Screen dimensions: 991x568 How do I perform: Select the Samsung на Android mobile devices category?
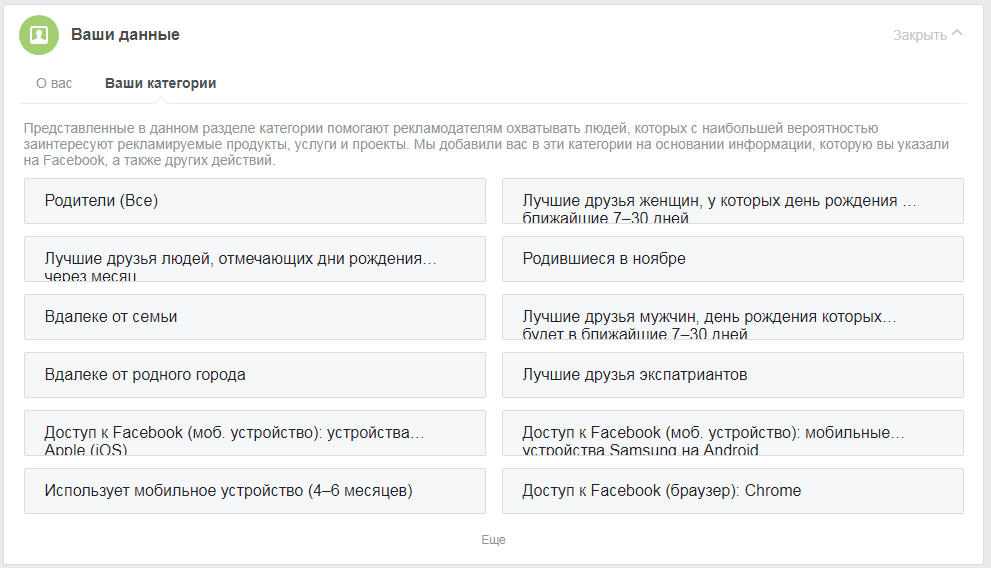[x=733, y=433]
